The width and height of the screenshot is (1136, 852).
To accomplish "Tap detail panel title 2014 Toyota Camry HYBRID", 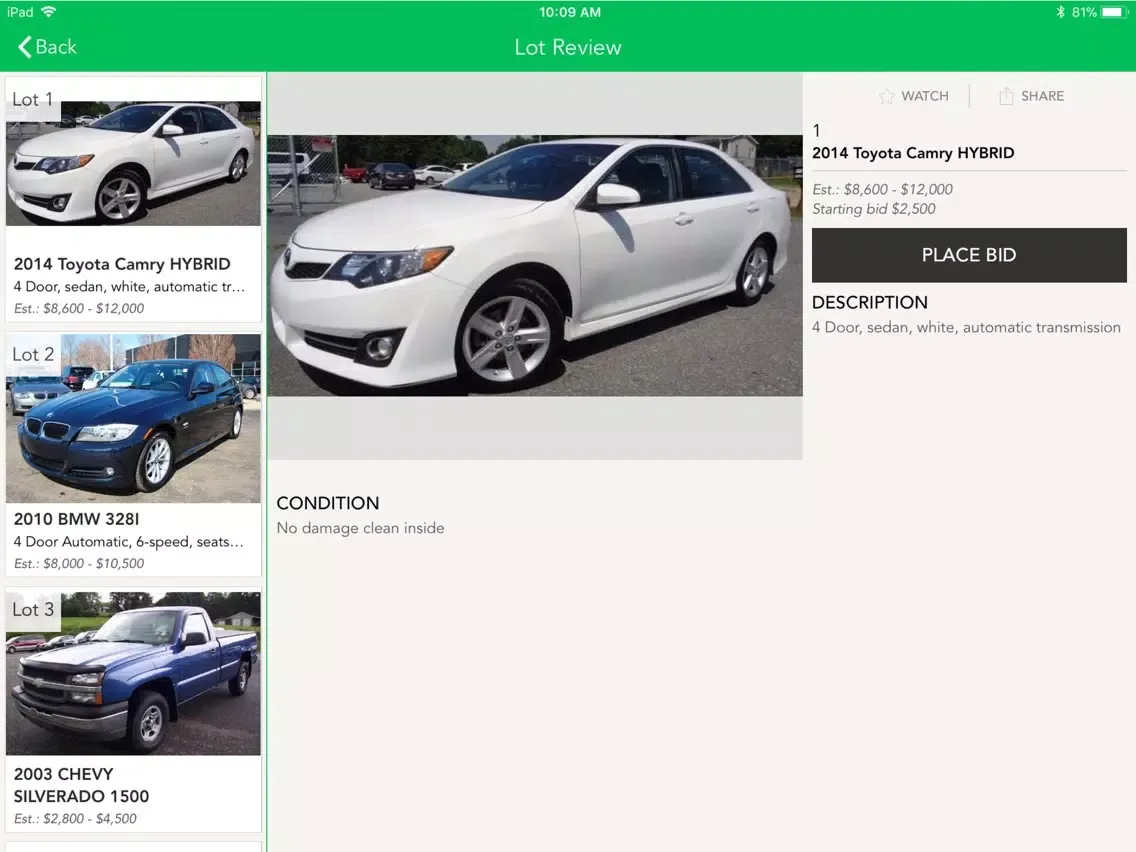I will (913, 153).
